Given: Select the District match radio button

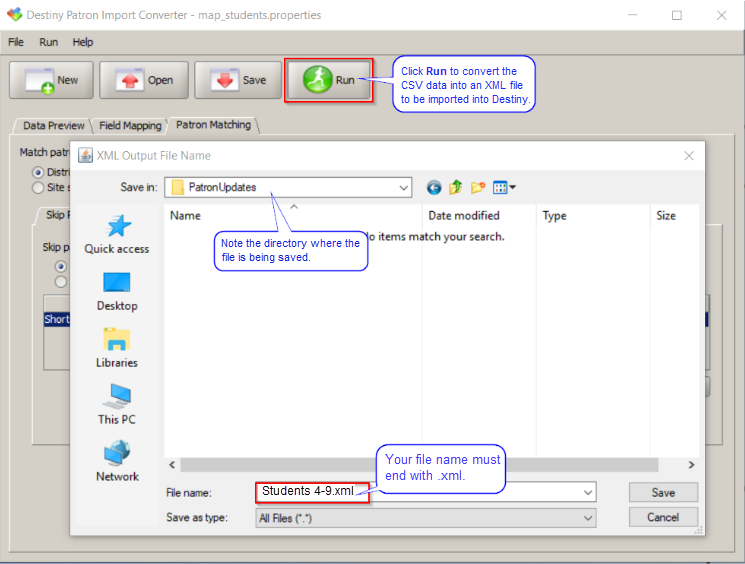Looking at the screenshot, I should [x=39, y=172].
